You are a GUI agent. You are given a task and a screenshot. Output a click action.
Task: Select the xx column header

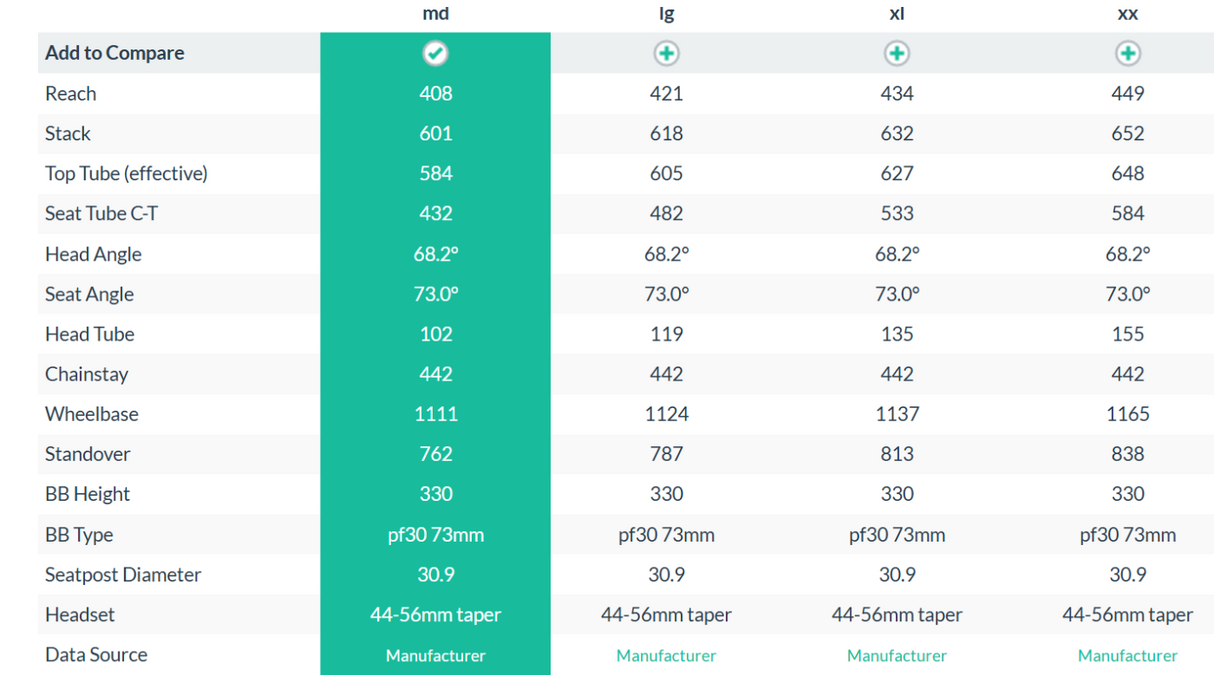tap(1127, 14)
